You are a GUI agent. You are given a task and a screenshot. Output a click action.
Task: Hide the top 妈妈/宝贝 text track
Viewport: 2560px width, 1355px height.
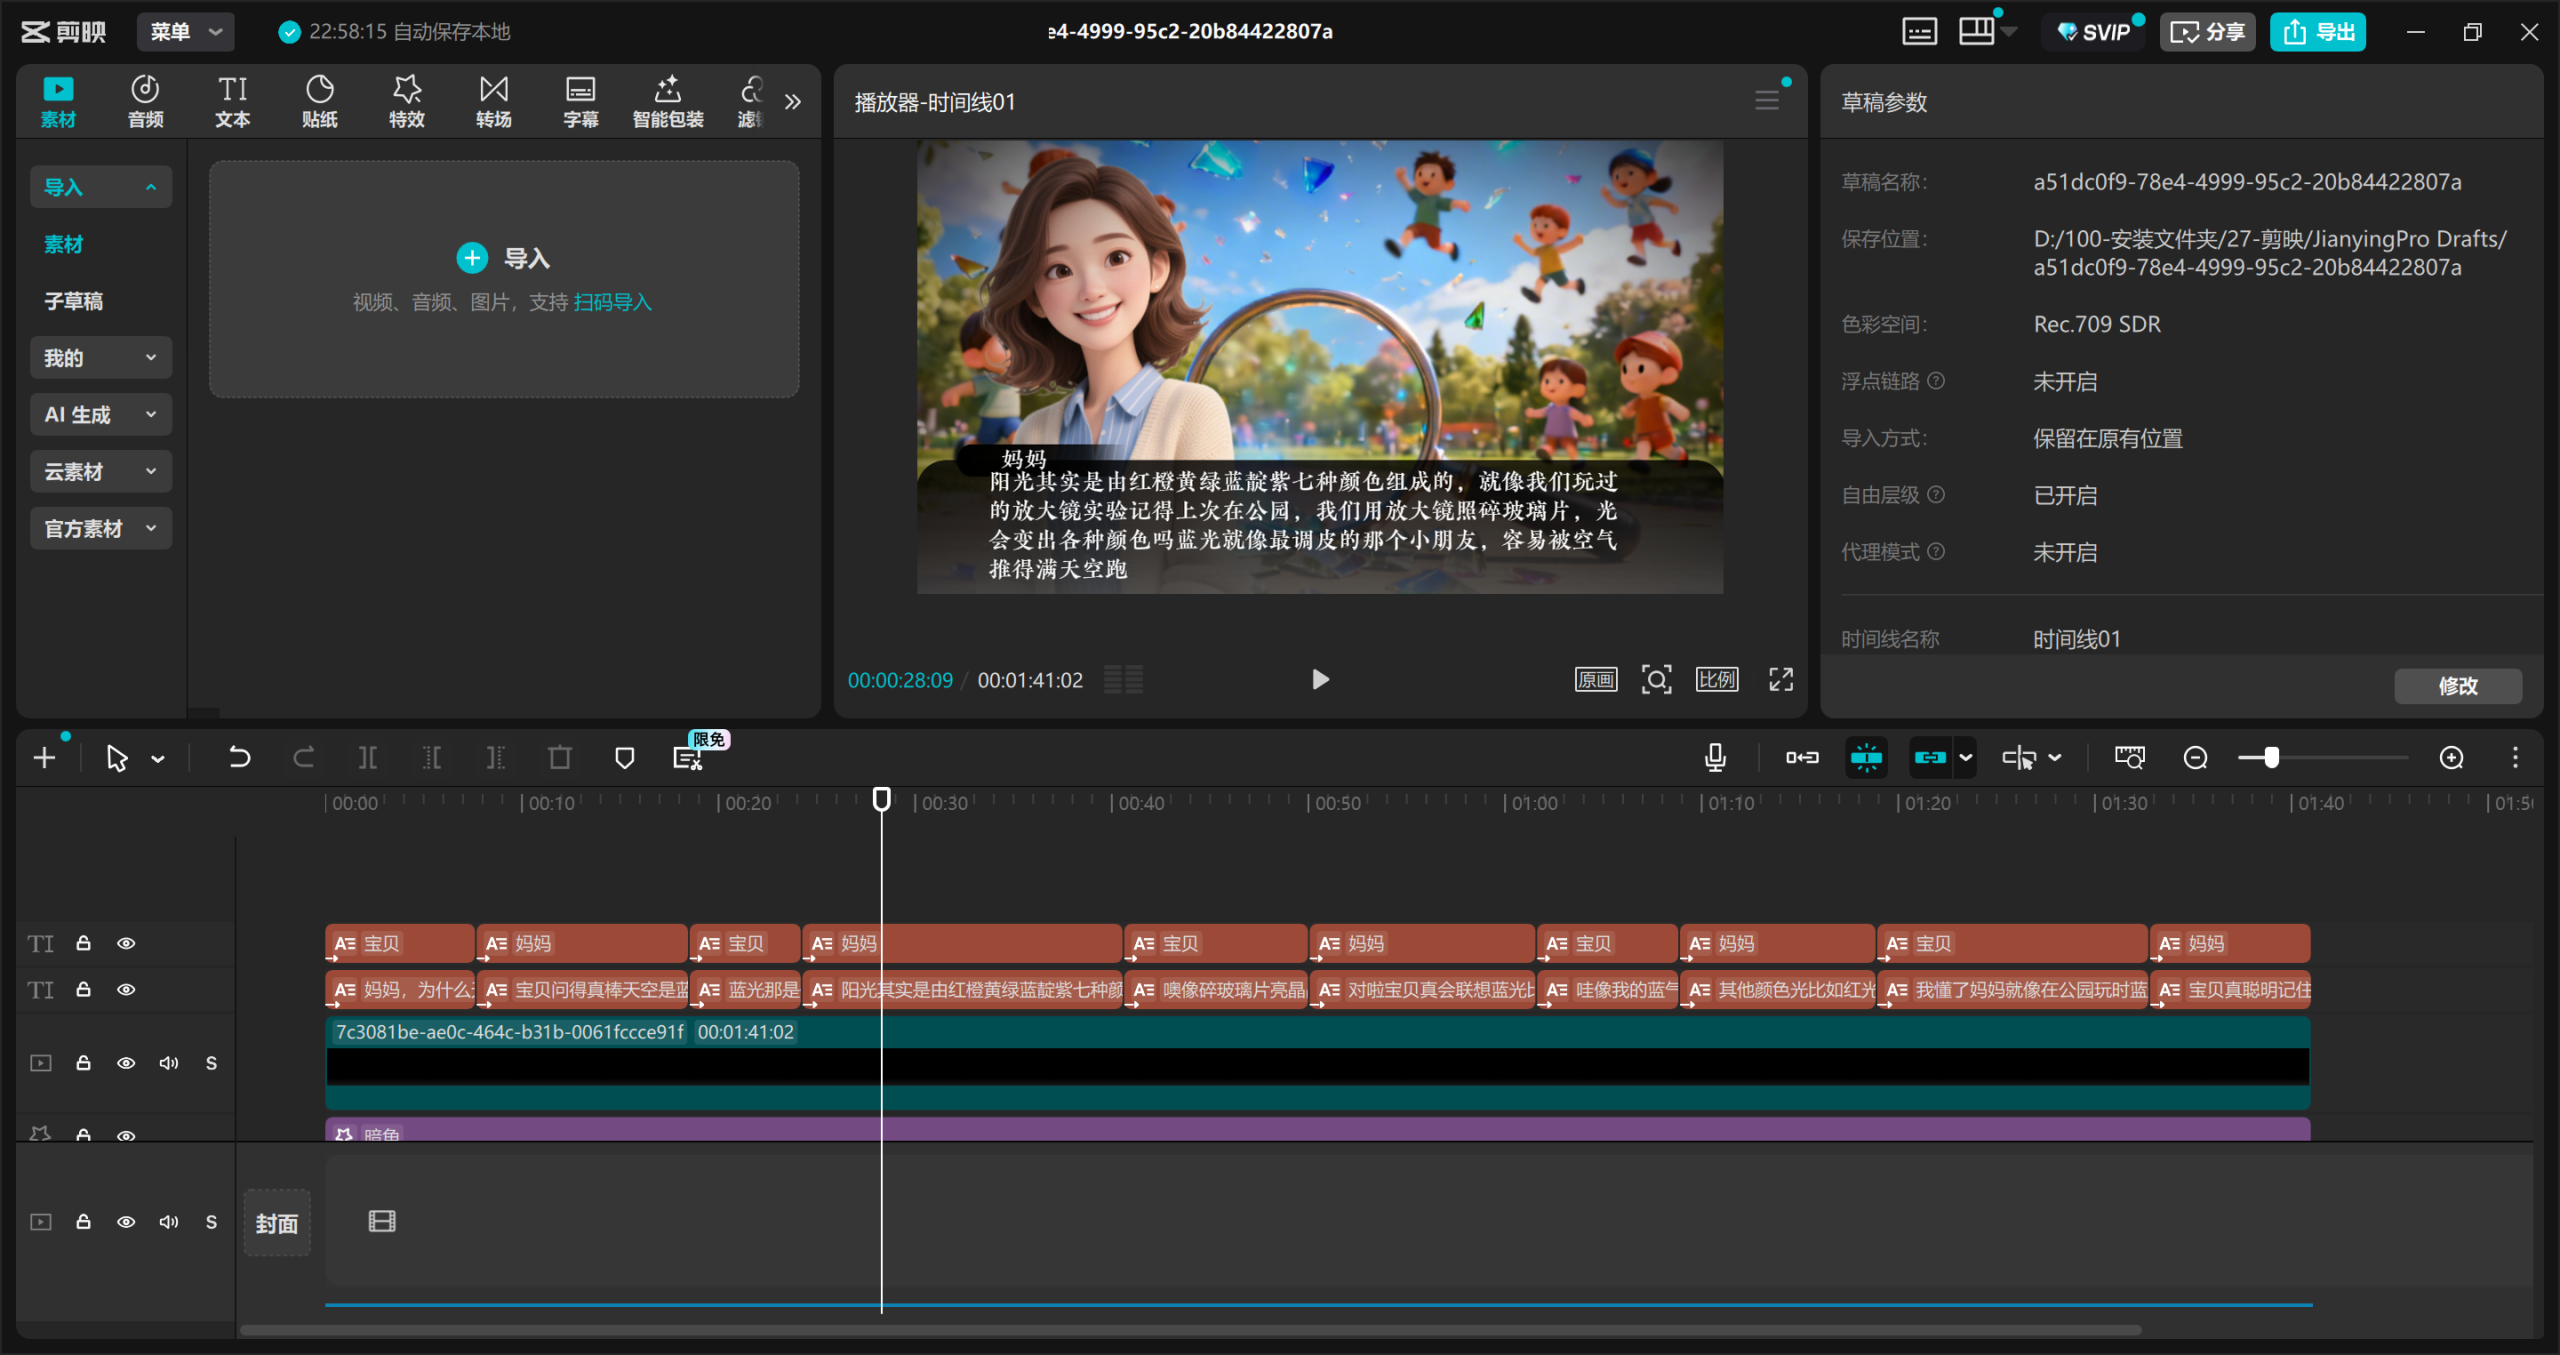coord(126,943)
